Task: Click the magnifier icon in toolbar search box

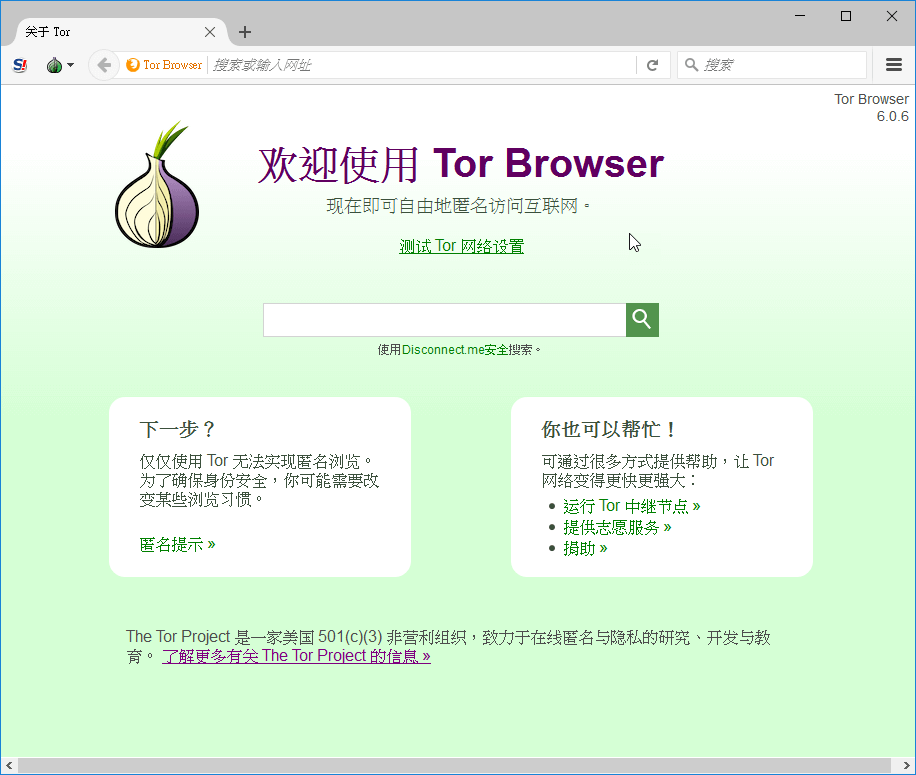Action: 691,65
